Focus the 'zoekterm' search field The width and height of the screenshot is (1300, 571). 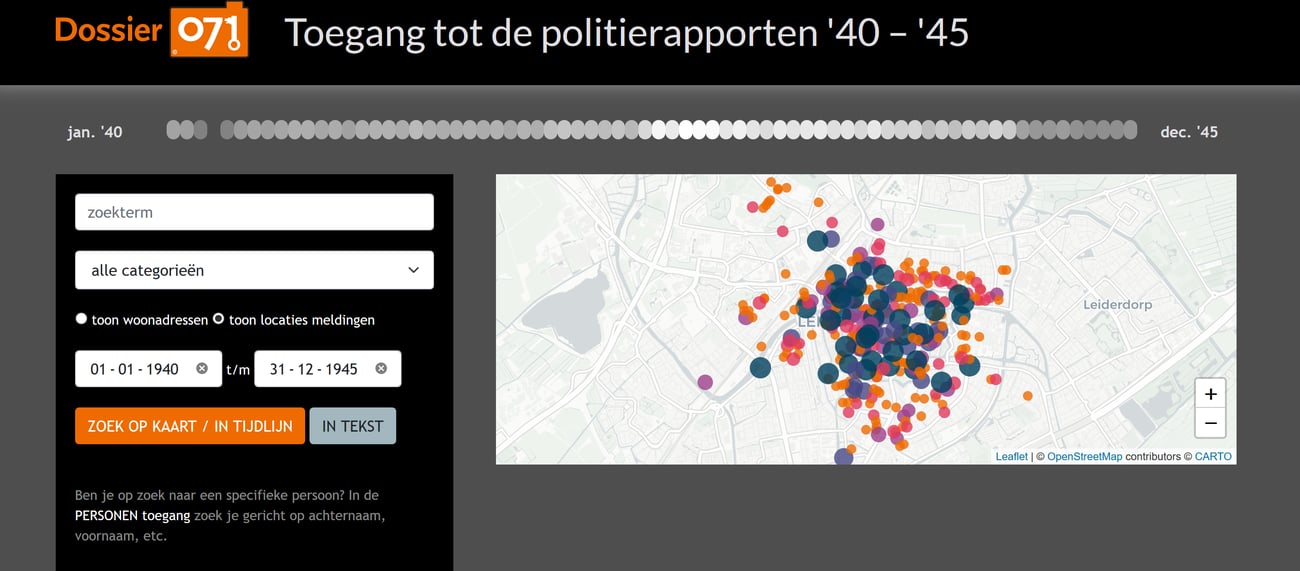(254, 212)
